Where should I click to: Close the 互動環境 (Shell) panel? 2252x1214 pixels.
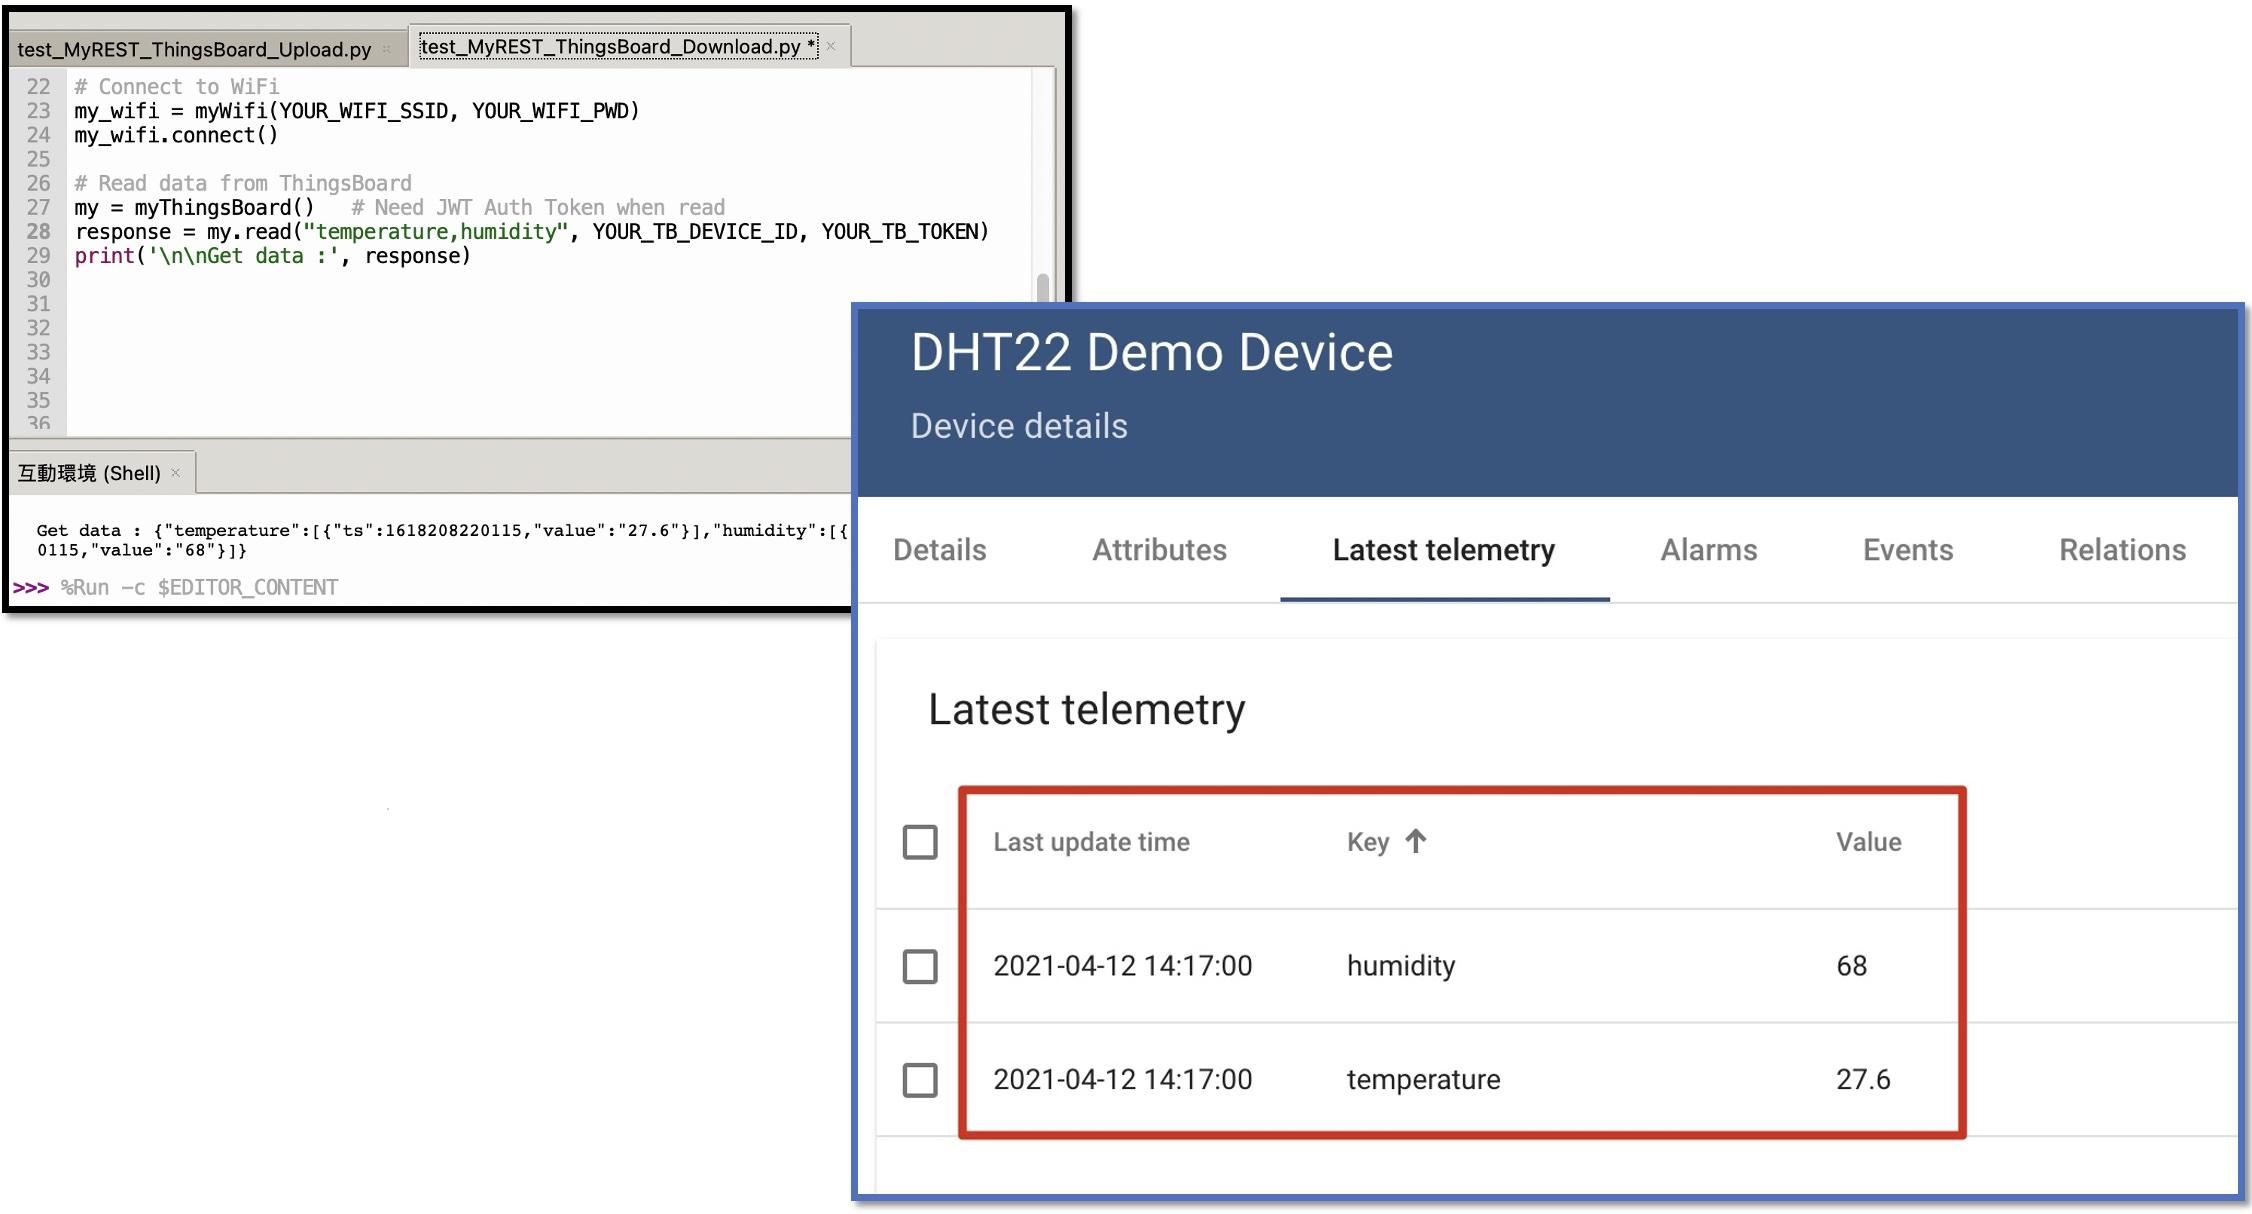click(x=176, y=471)
